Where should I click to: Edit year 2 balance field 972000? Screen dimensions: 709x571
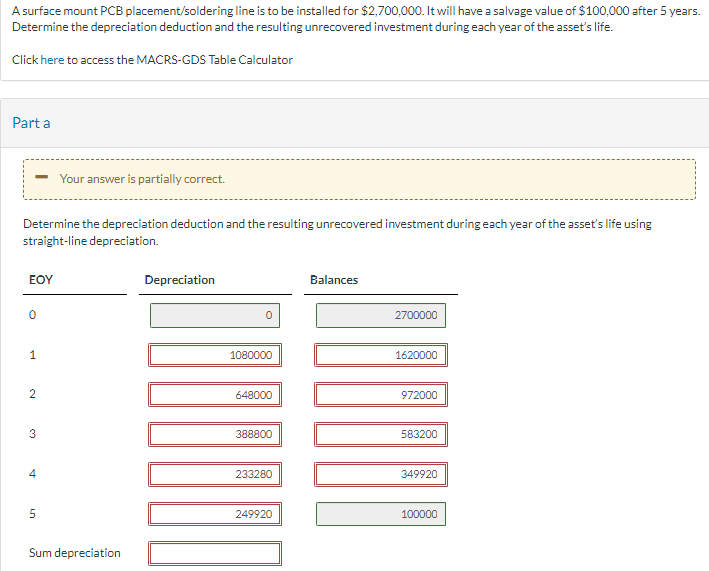[x=381, y=395]
